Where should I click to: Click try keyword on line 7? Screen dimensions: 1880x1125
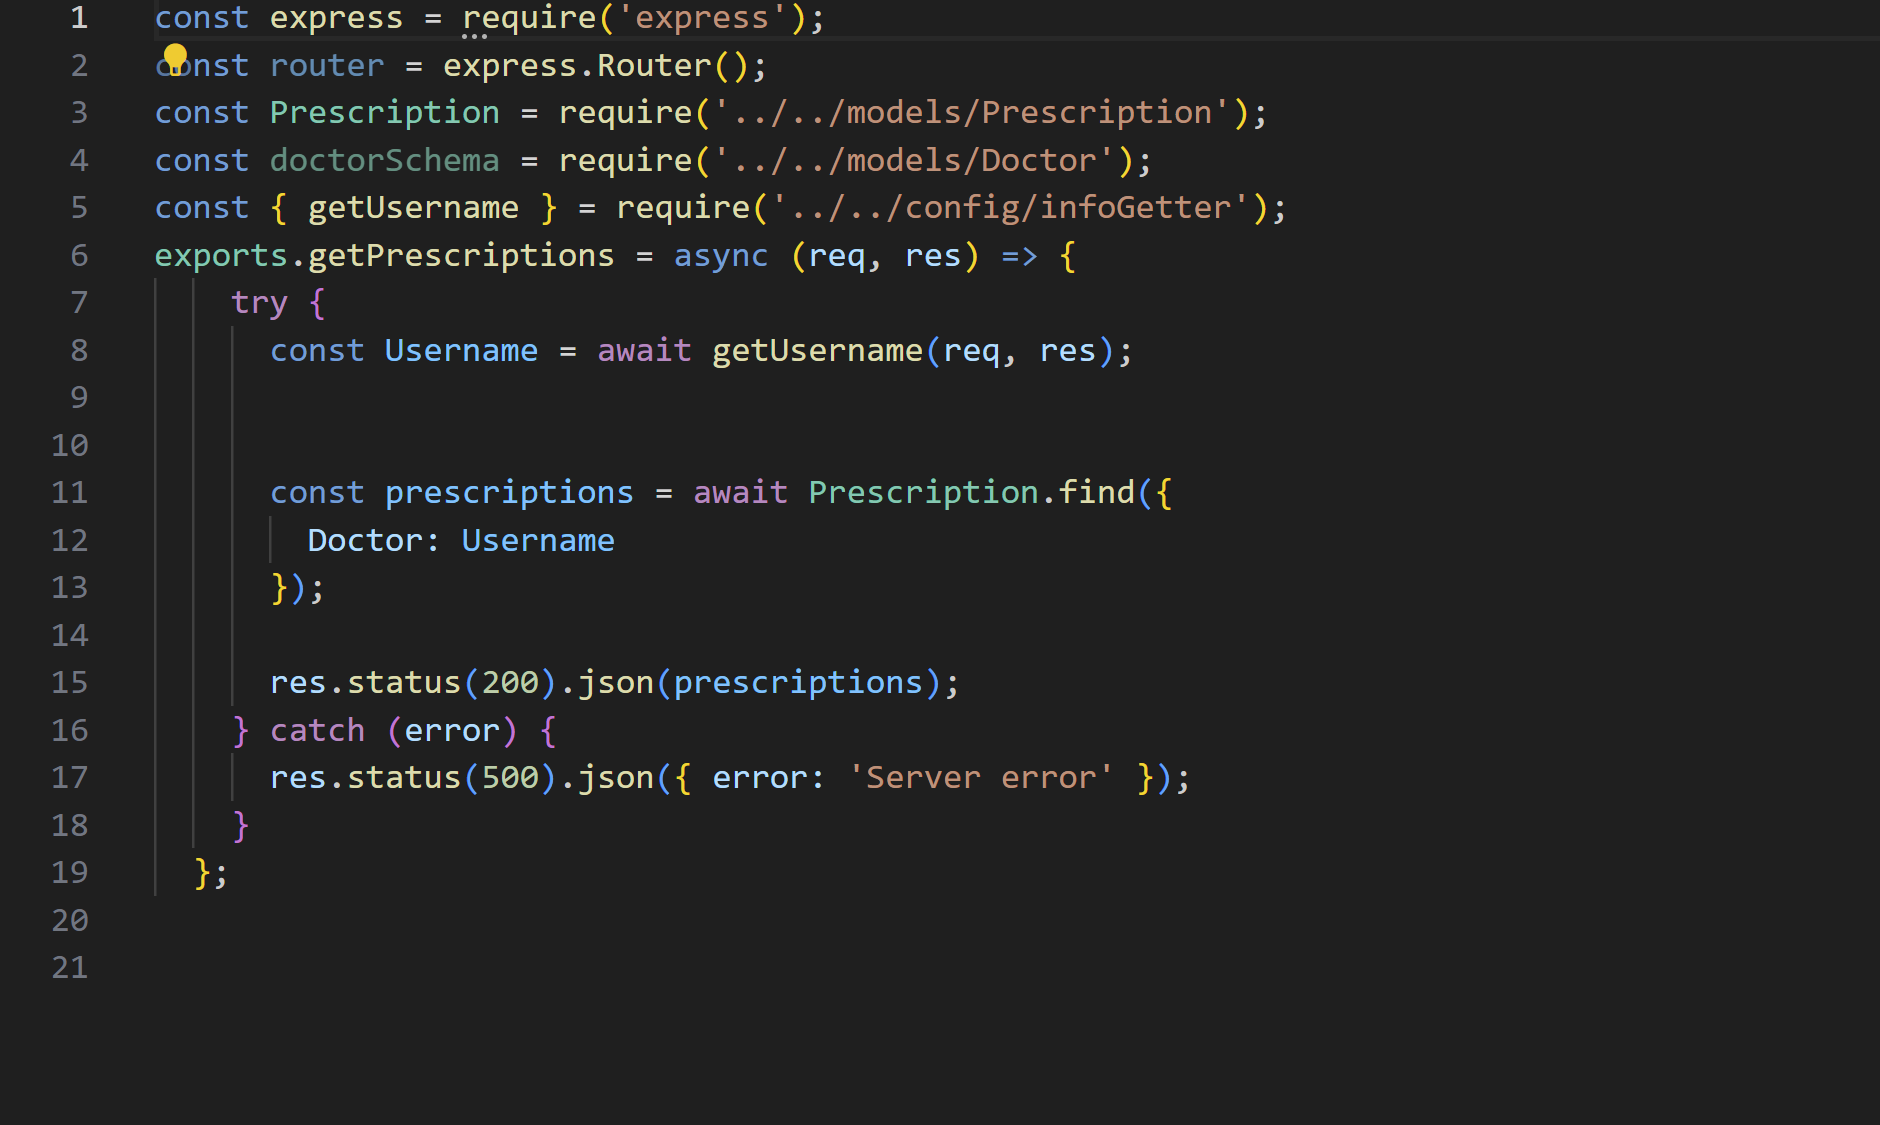[259, 303]
